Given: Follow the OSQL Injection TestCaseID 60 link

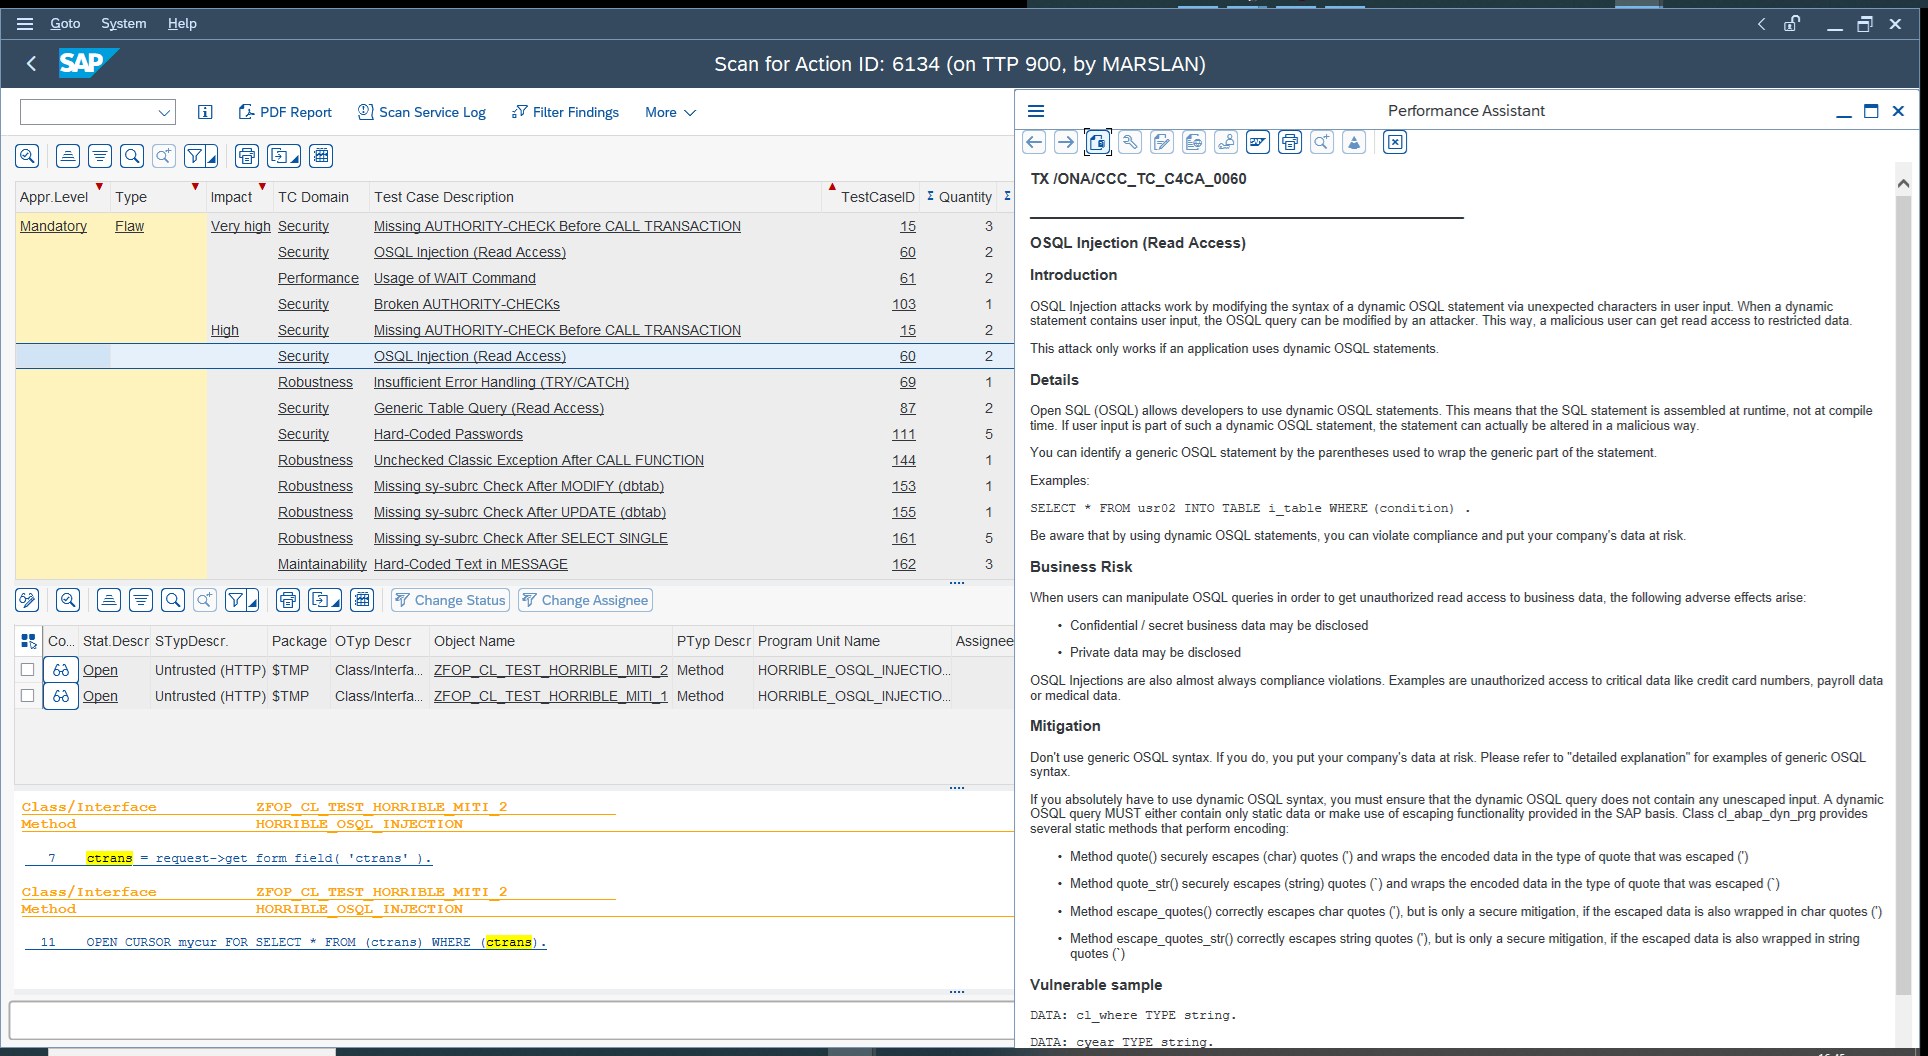Looking at the screenshot, I should coord(907,252).
